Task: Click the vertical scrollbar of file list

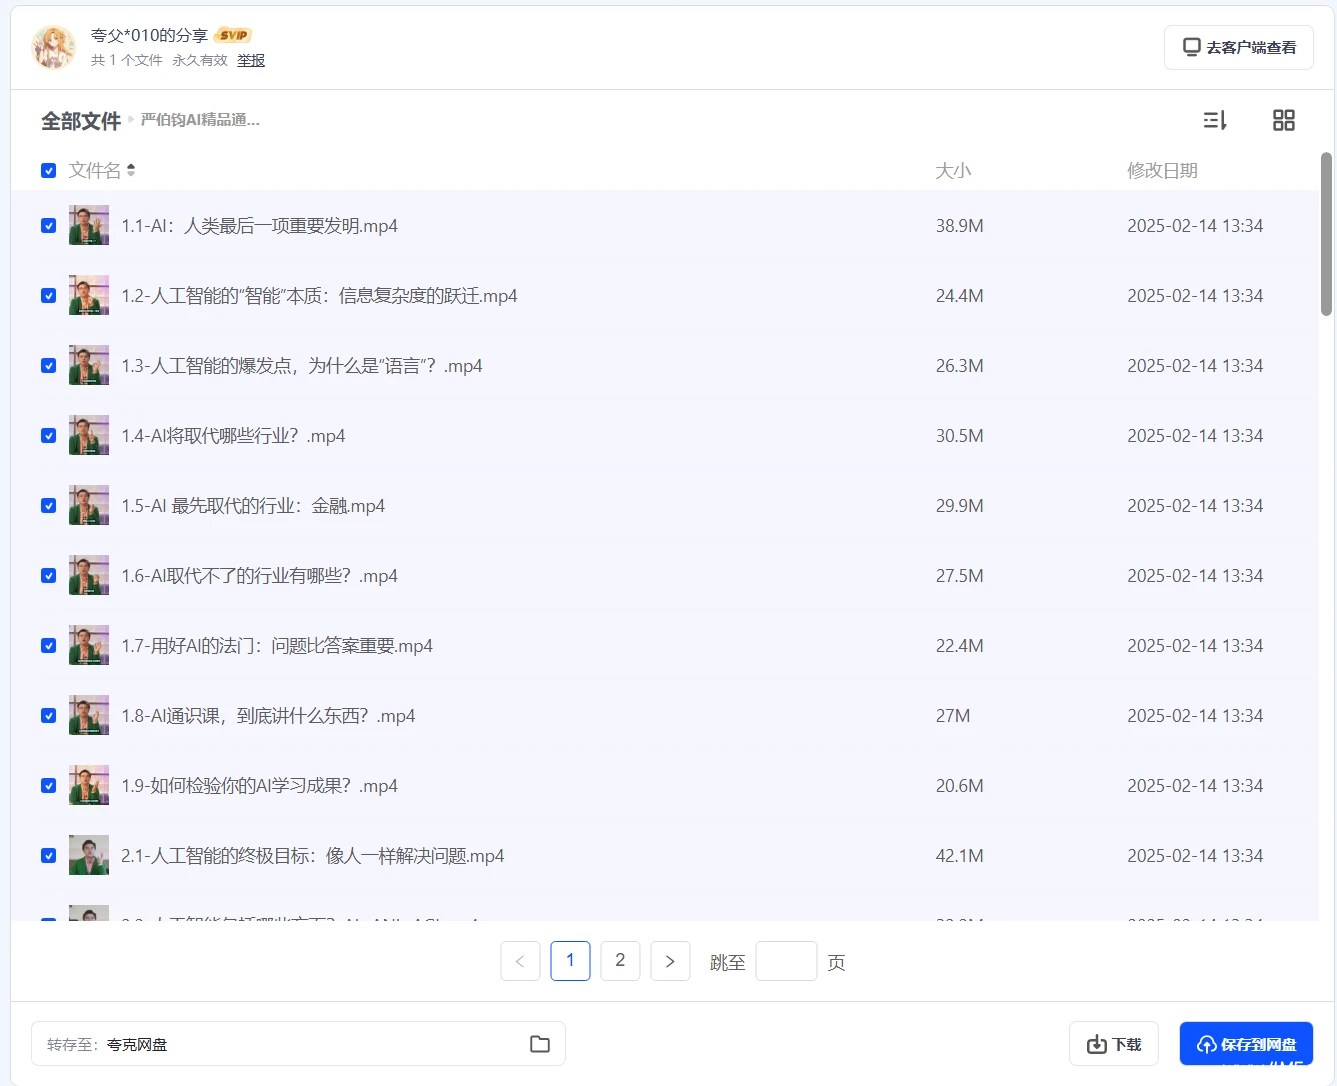Action: [x=1326, y=235]
